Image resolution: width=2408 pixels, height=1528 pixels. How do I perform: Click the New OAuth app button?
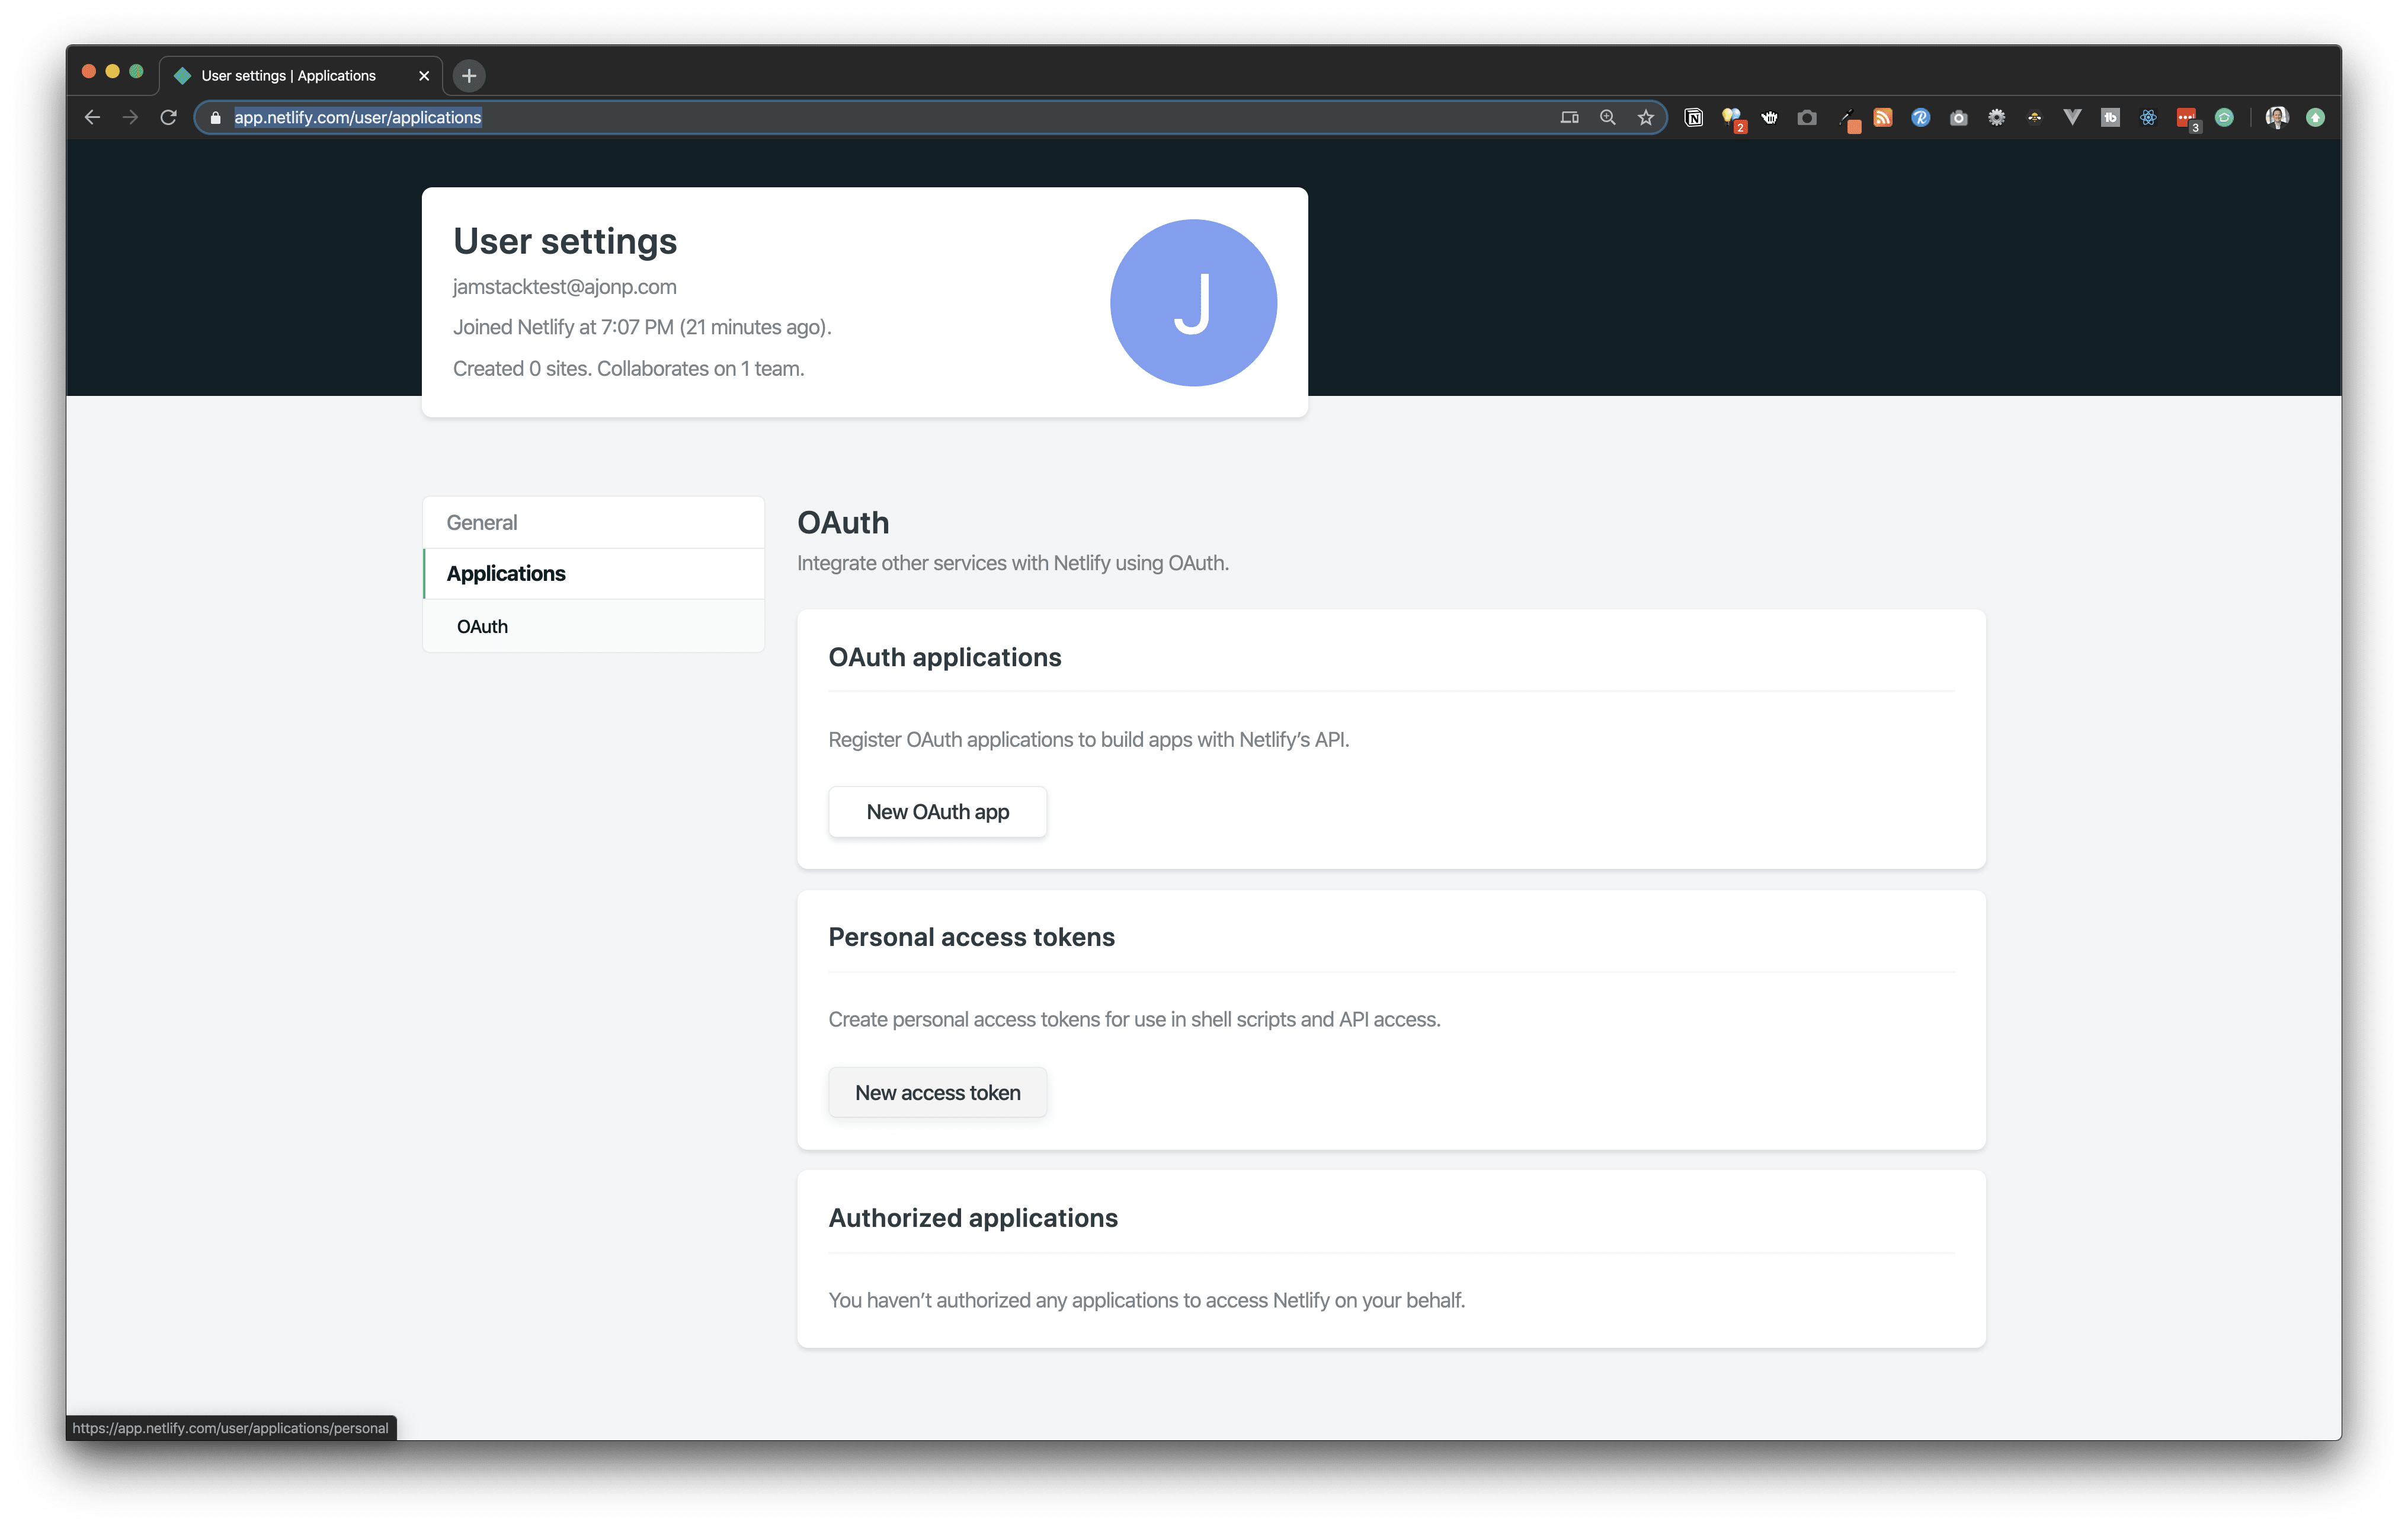pos(938,811)
